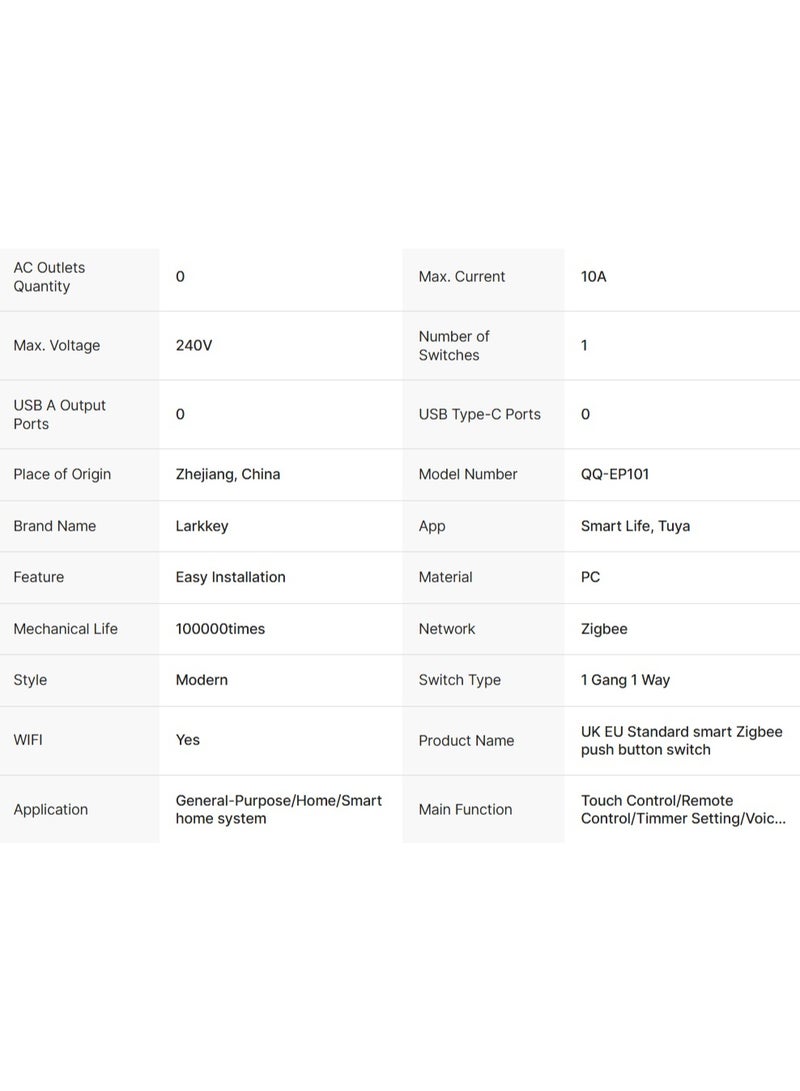Click the Zhejiang, China origin value

coord(228,475)
